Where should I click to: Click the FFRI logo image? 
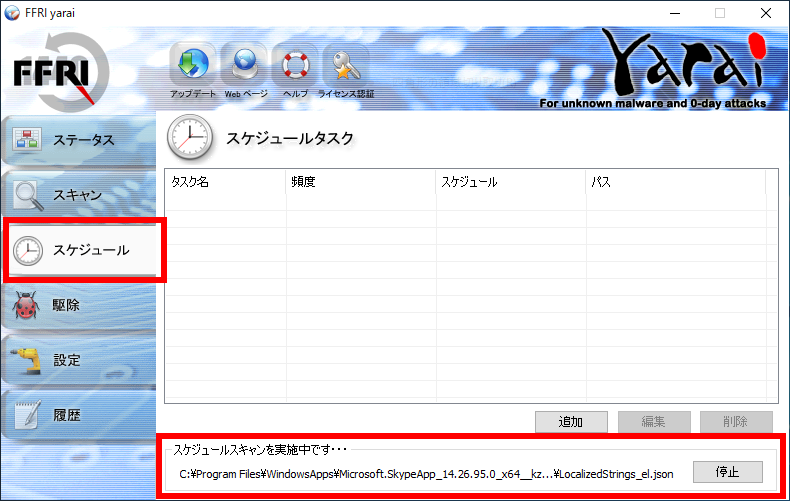(x=60, y=73)
